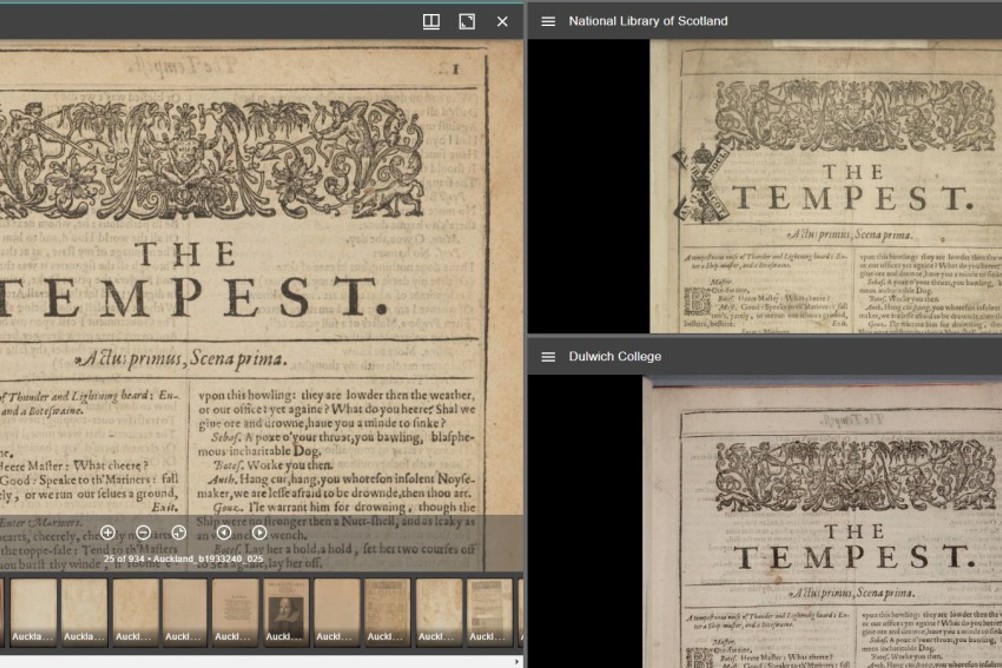
Task: Select the thumbnail immediately left of the portrait
Action: [x=235, y=611]
